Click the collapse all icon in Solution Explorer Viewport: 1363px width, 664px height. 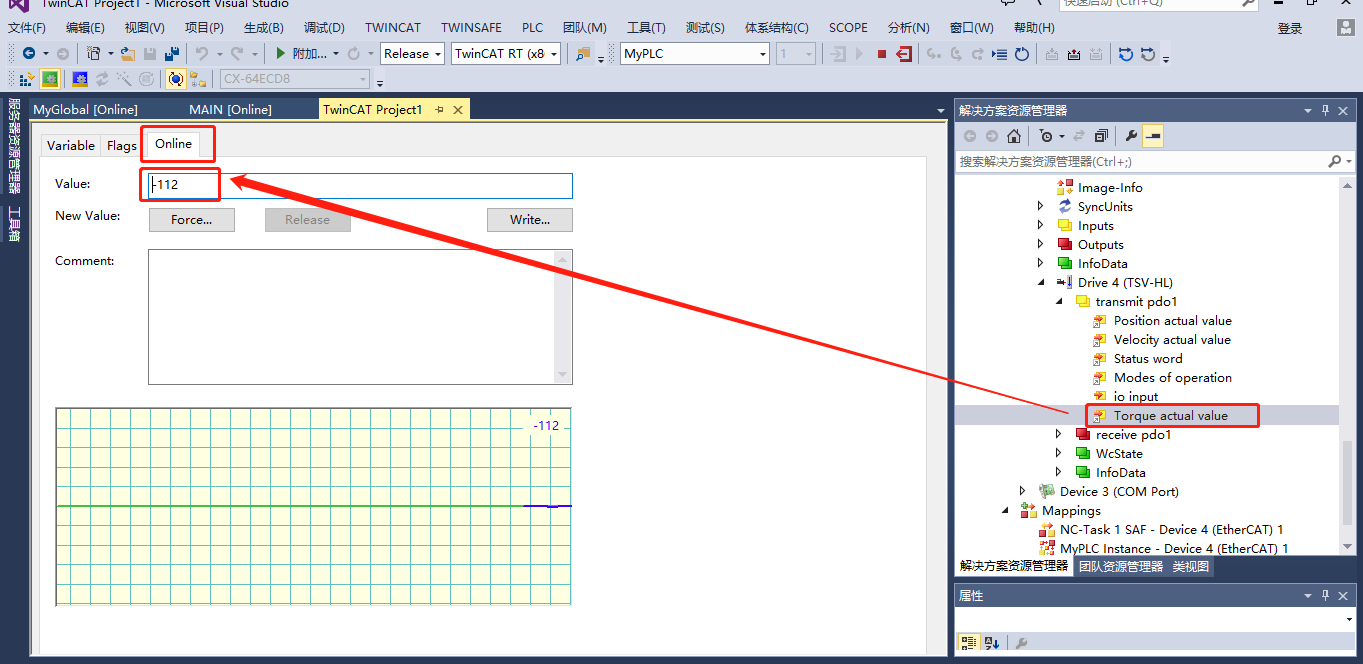[x=1101, y=136]
